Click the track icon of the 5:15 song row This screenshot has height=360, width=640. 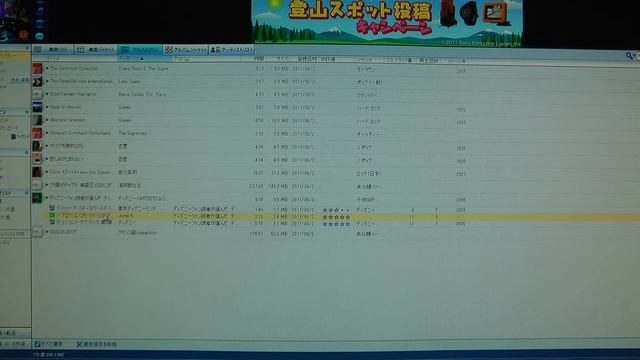52,222
